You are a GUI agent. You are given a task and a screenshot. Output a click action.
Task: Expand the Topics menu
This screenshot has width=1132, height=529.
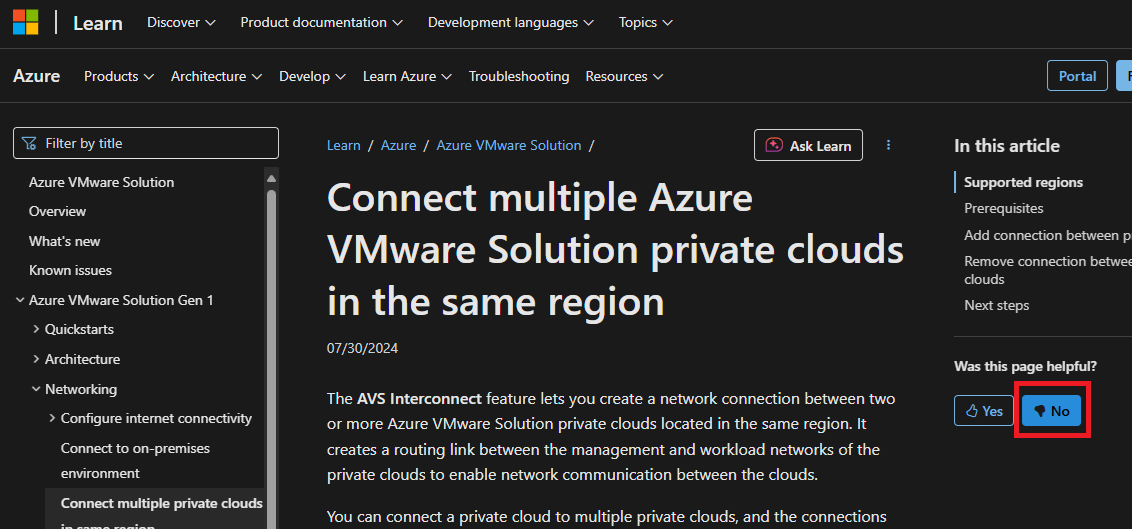click(645, 22)
